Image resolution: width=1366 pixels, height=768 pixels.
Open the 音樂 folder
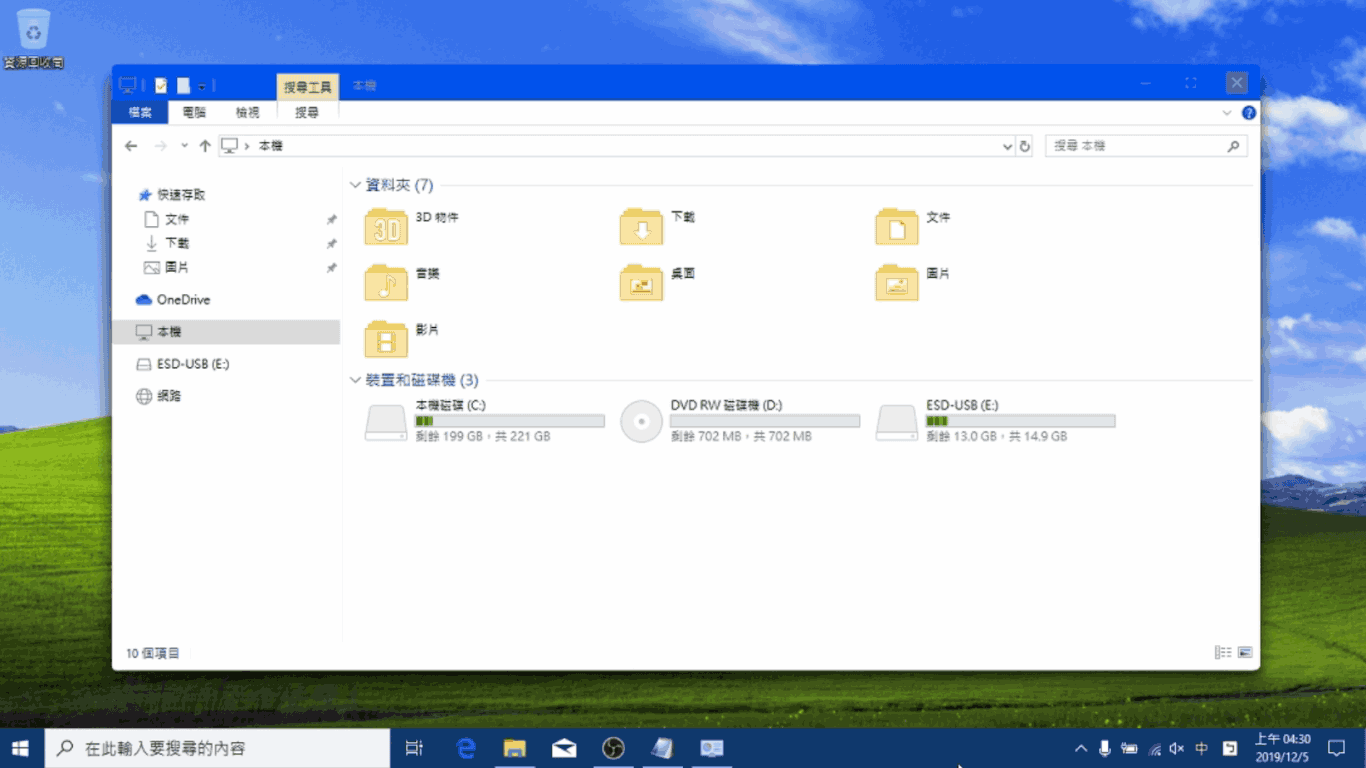(402, 283)
